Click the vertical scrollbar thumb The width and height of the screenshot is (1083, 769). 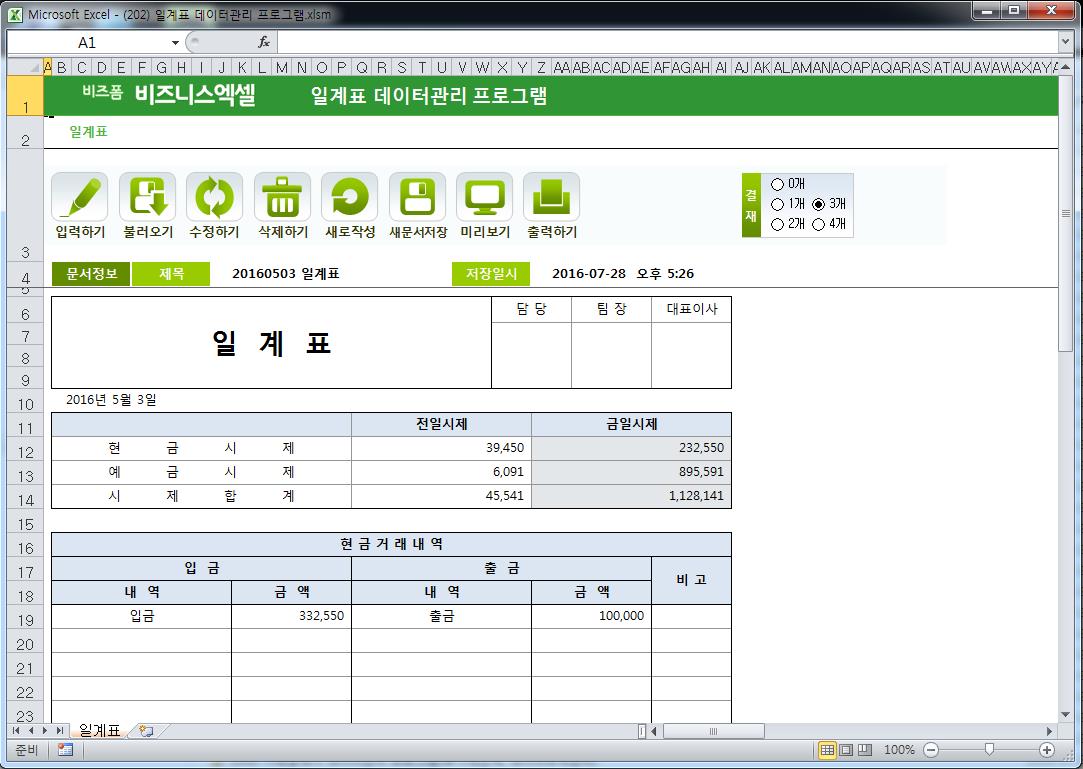click(x=1065, y=213)
